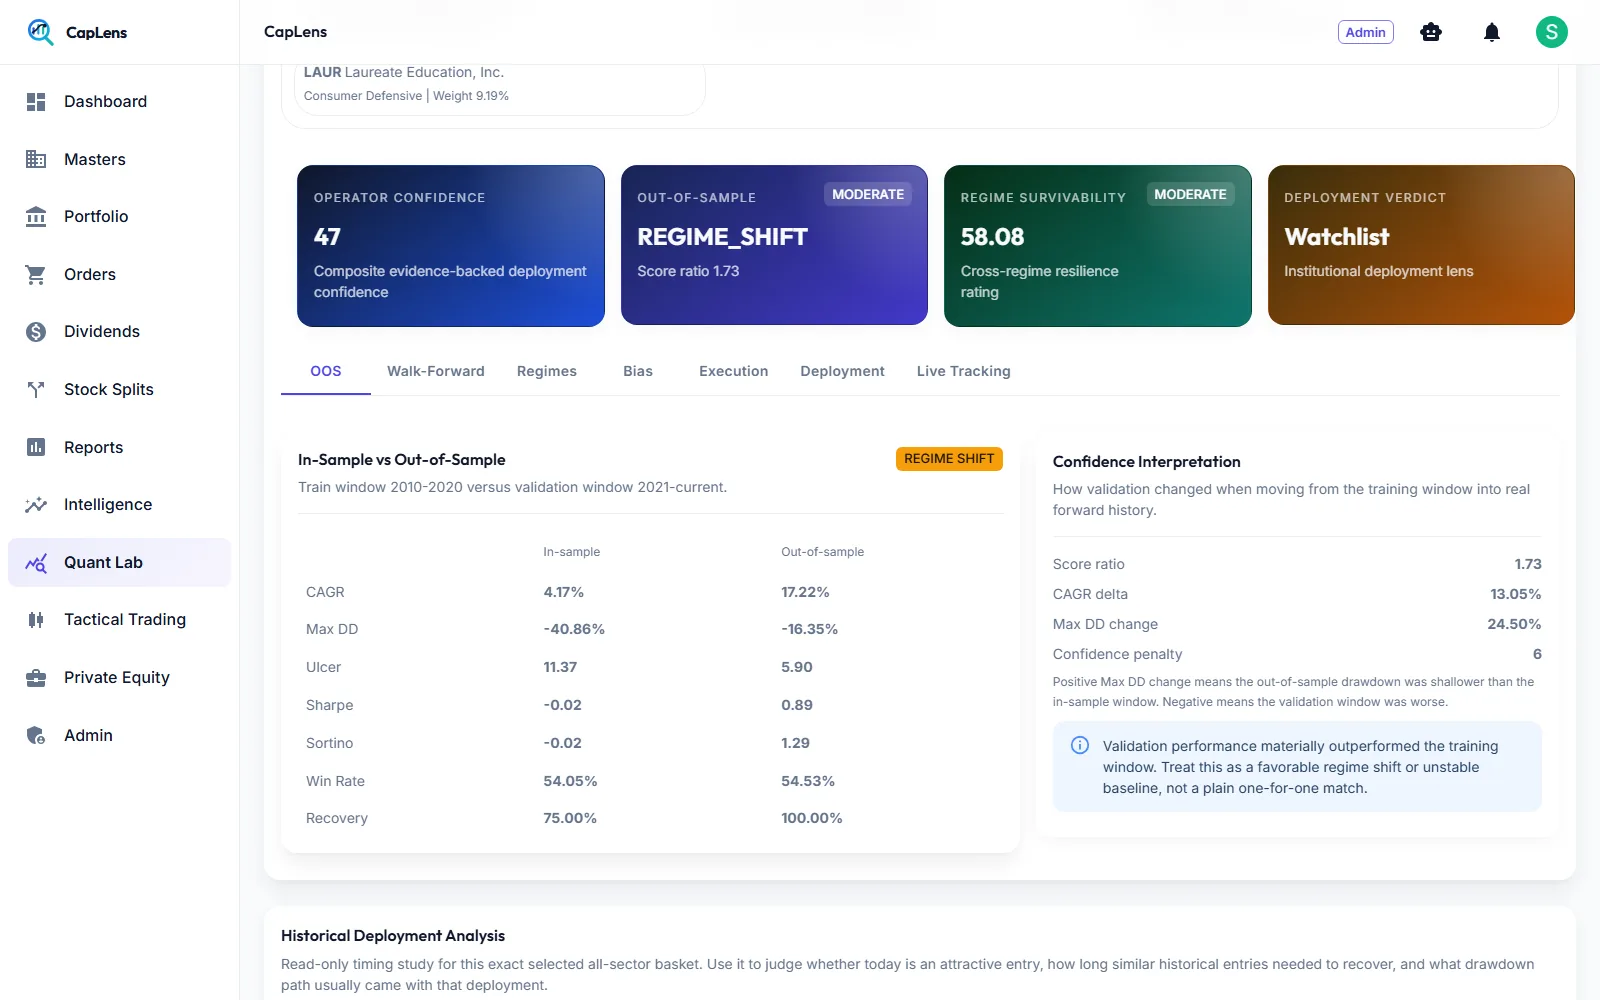Click the info icon in validation note
Viewport: 1600px width, 1000px height.
(1080, 745)
